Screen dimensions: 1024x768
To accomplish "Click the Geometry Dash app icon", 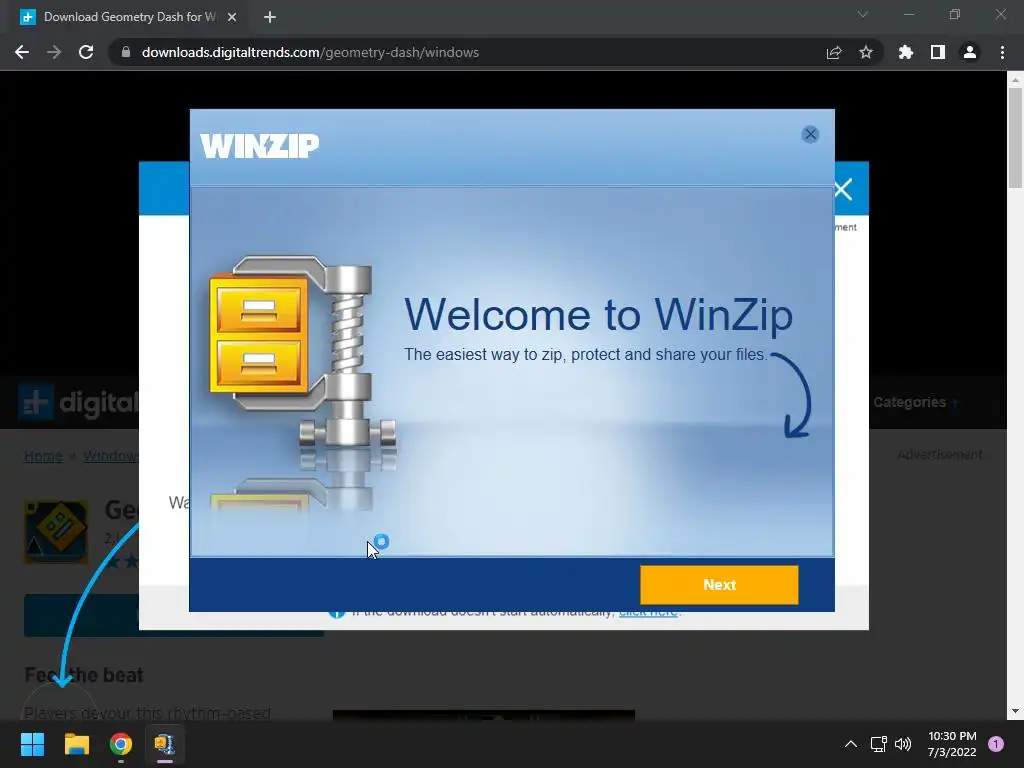I will [x=56, y=532].
